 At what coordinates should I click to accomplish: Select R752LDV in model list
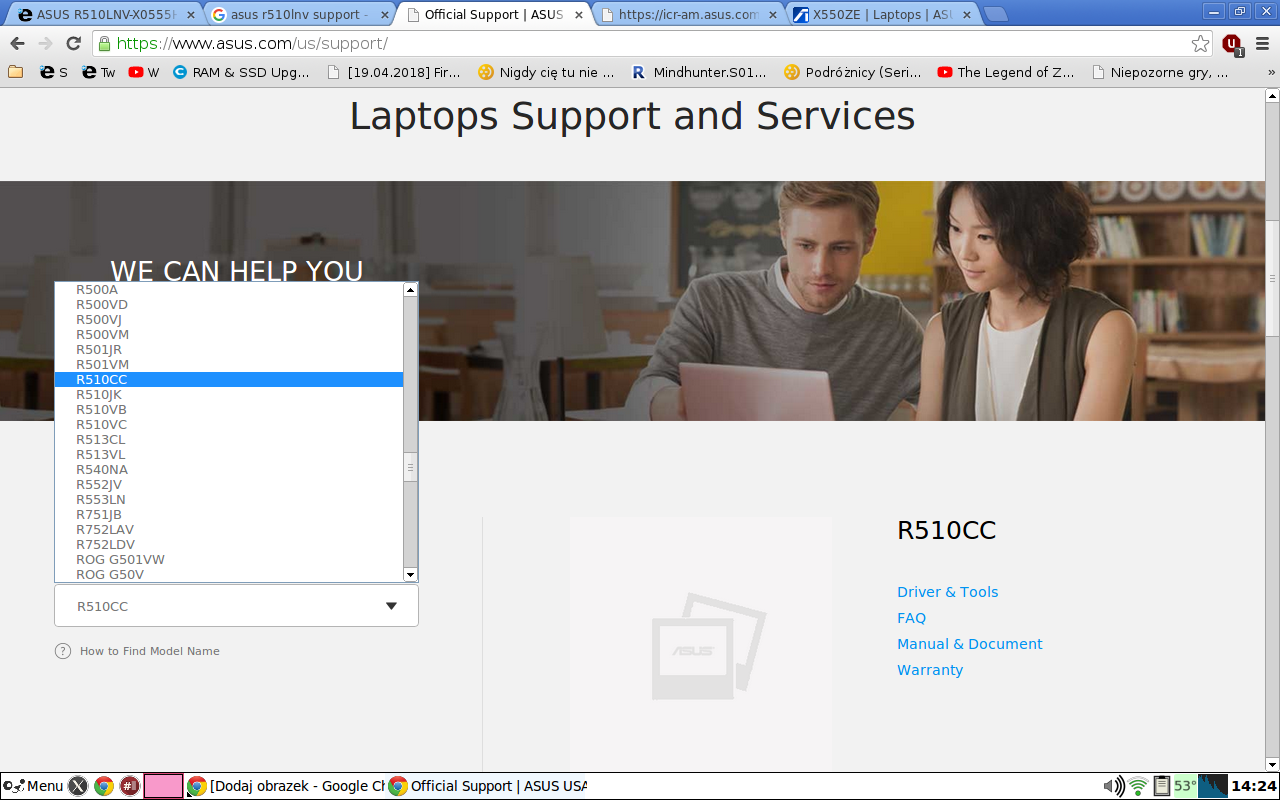coord(229,545)
